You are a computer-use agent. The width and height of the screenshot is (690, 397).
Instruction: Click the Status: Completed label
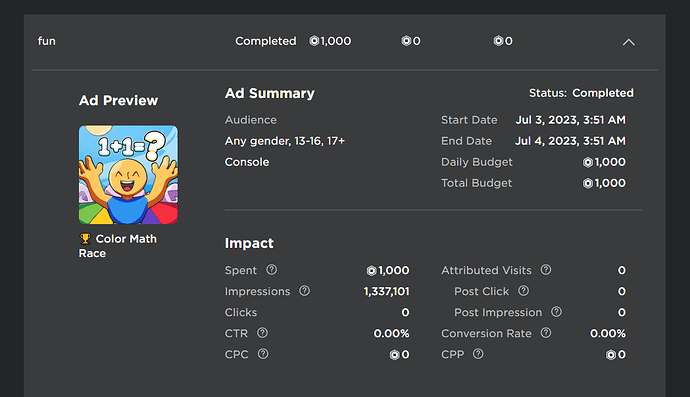click(x=581, y=93)
